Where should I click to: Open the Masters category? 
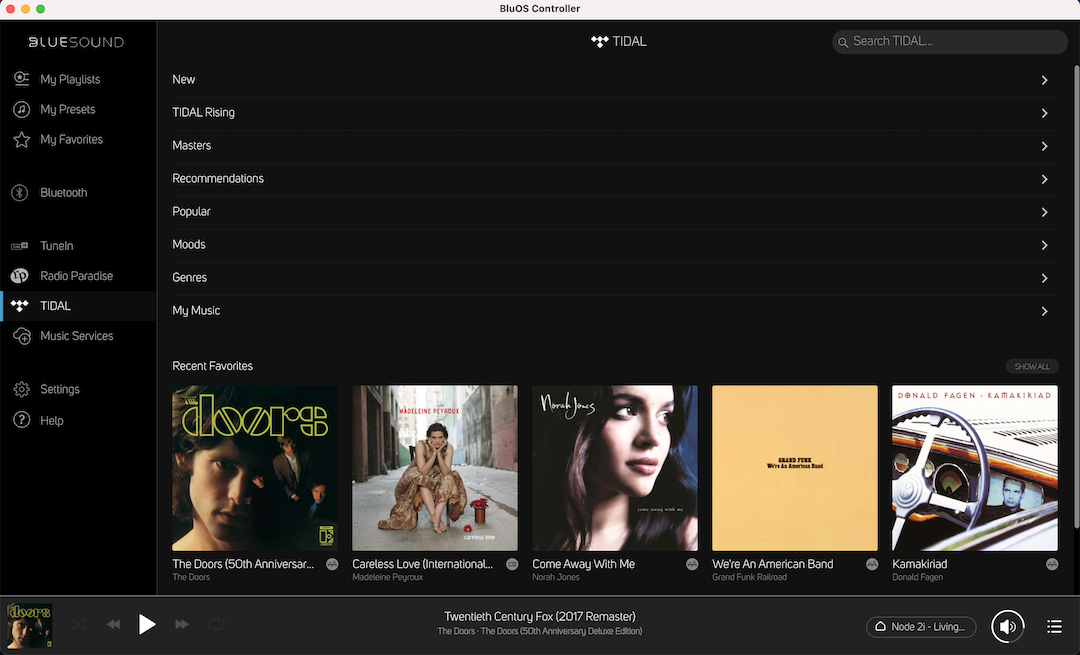pos(614,146)
